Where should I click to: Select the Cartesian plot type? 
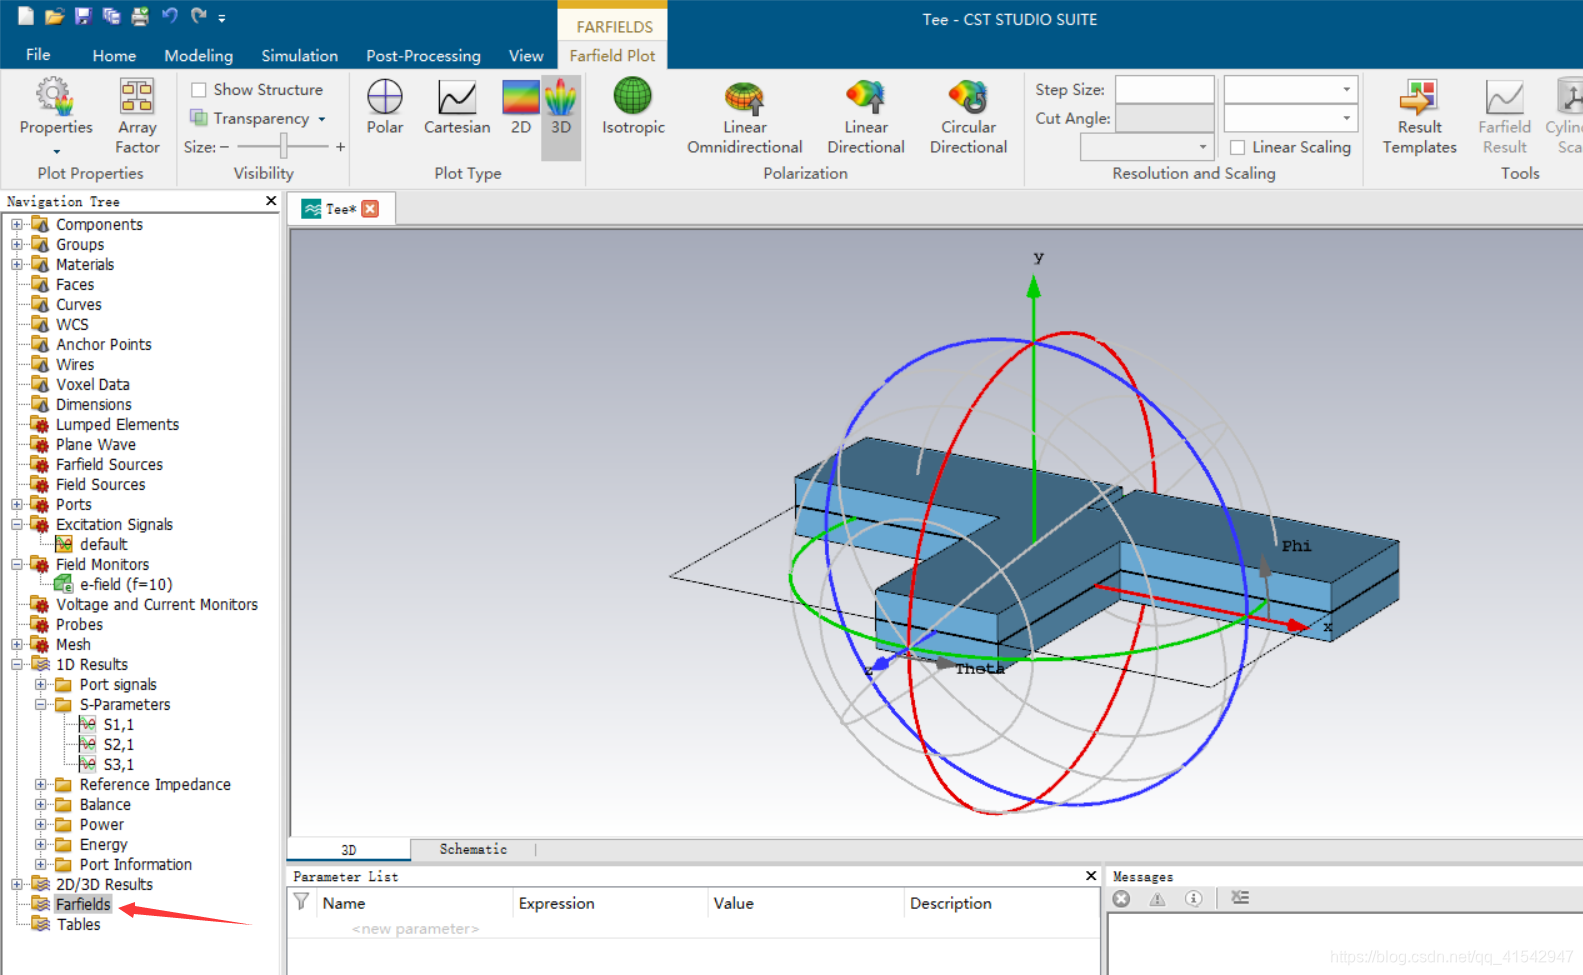457,107
